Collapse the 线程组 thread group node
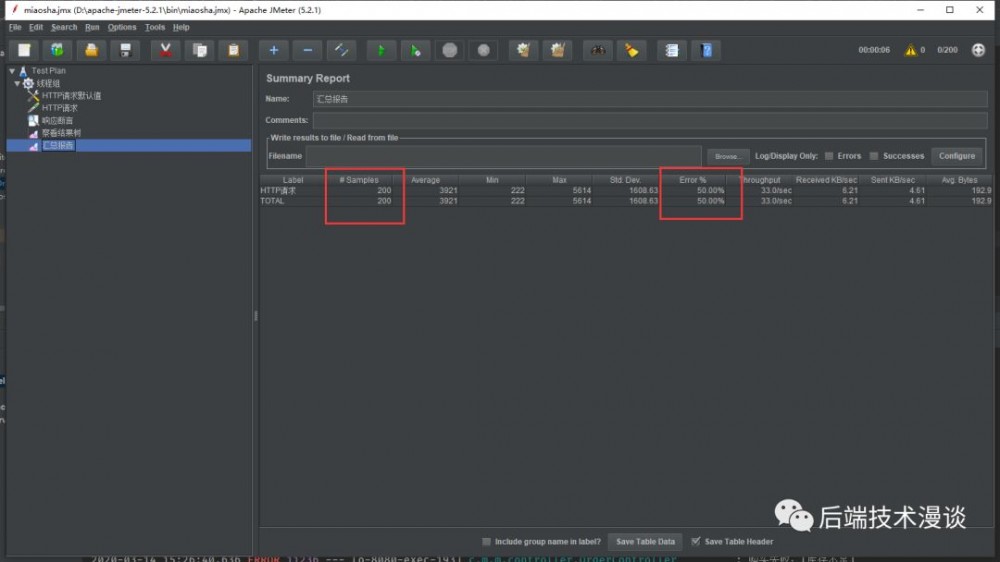Screen dimensions: 1000x562 tap(17, 84)
